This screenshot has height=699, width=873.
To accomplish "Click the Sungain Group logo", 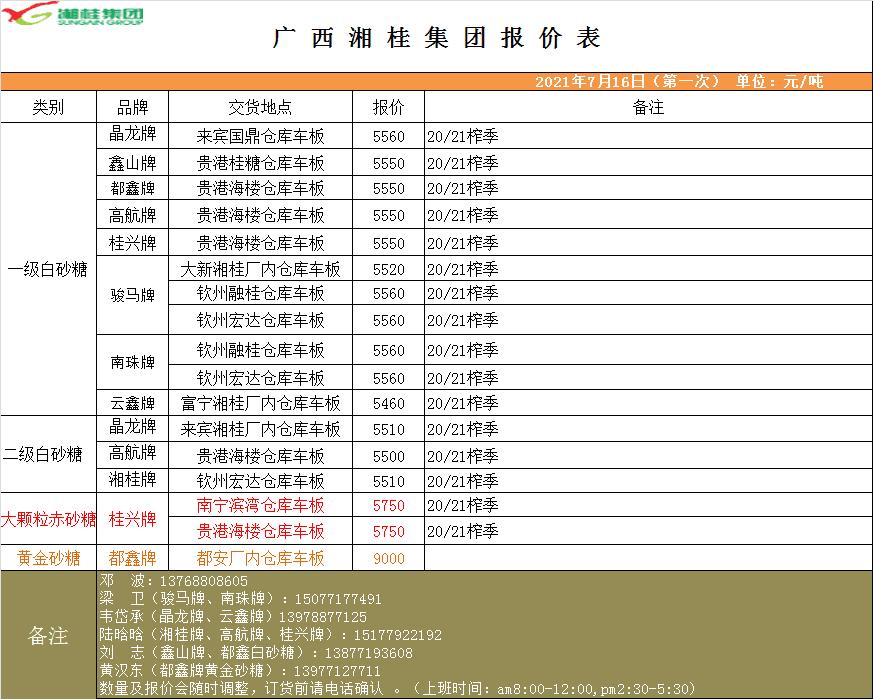I will tap(73, 16).
